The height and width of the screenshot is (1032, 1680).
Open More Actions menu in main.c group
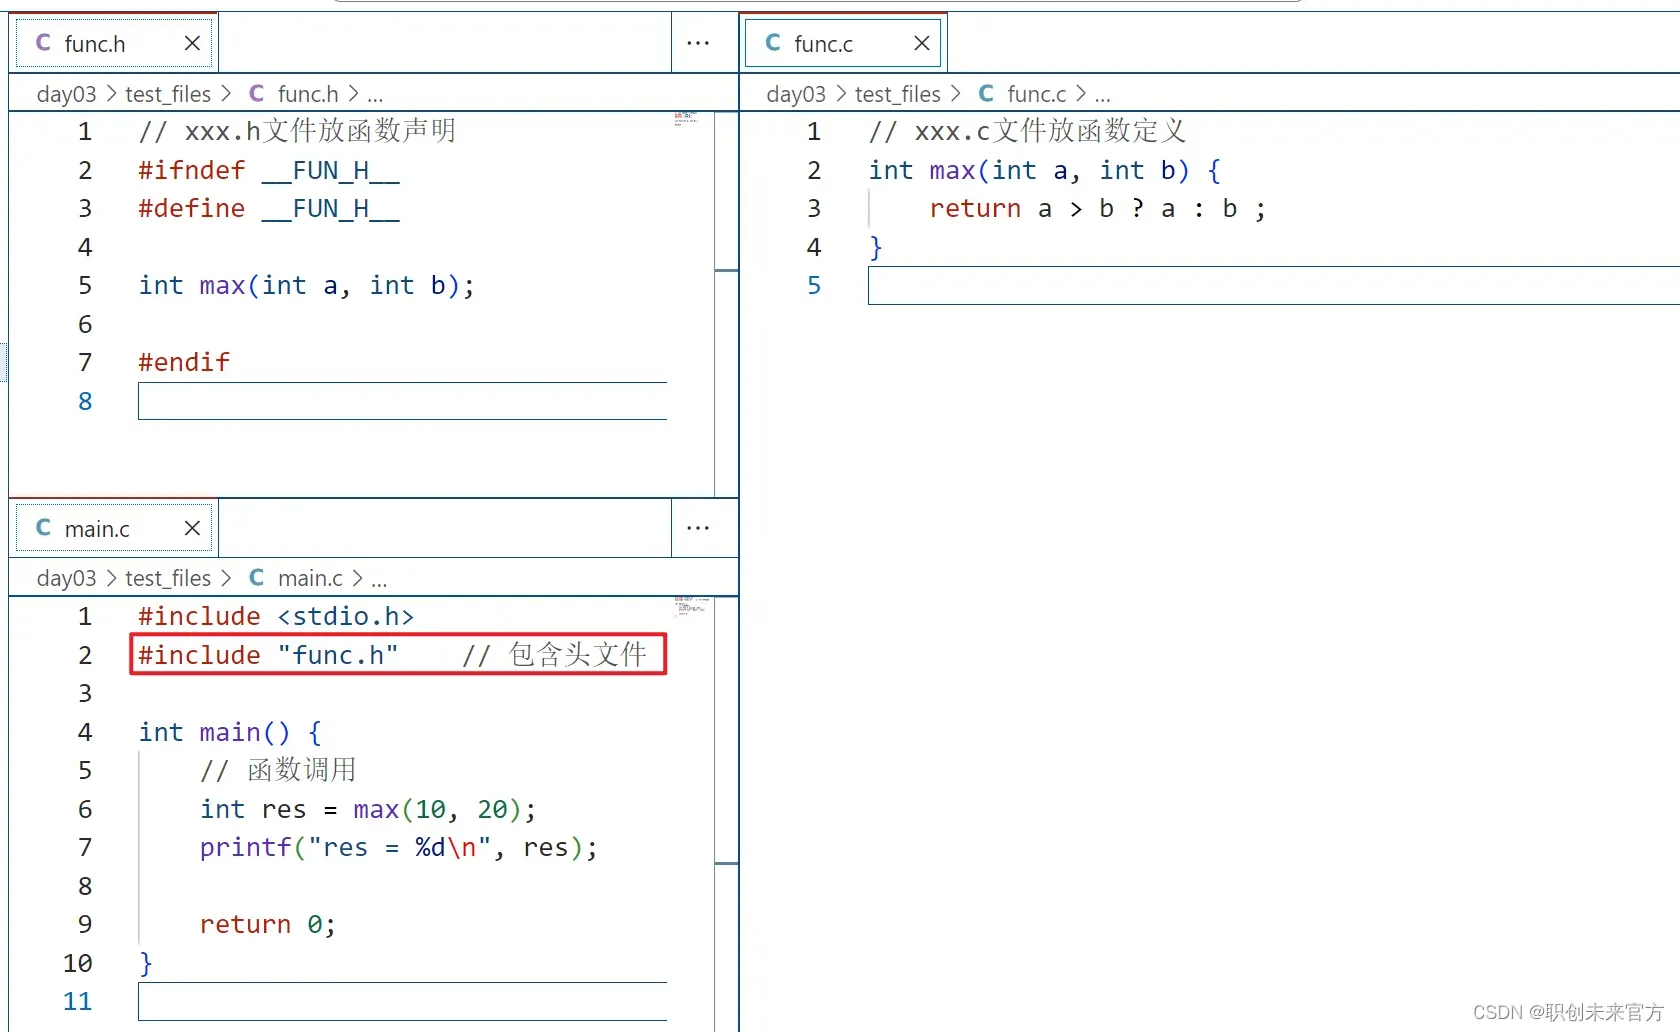698,528
